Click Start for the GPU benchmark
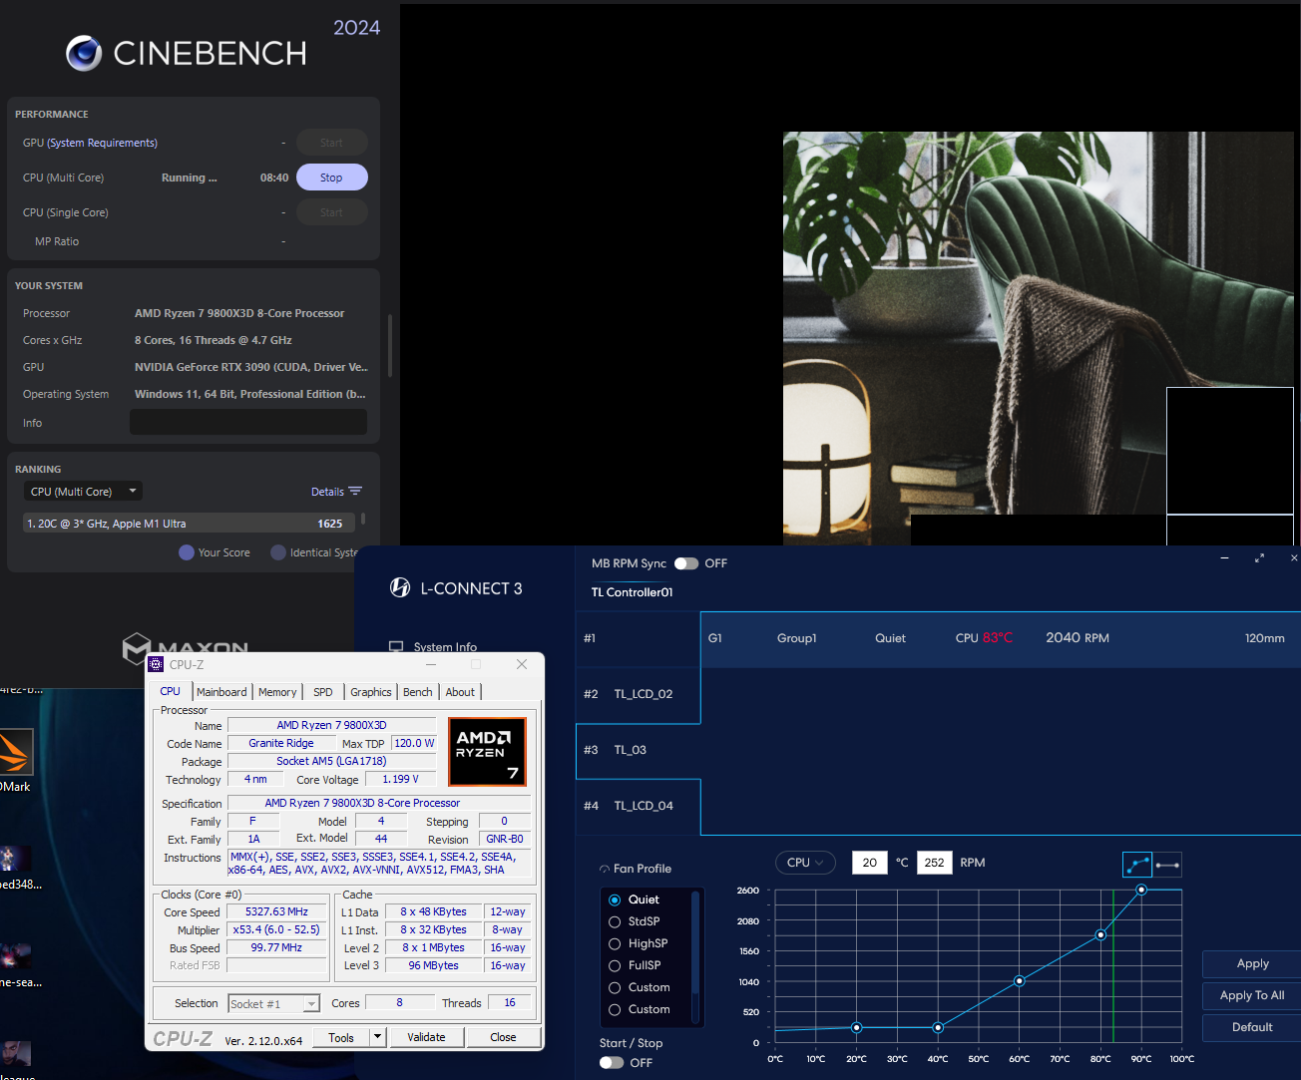 pos(332,142)
